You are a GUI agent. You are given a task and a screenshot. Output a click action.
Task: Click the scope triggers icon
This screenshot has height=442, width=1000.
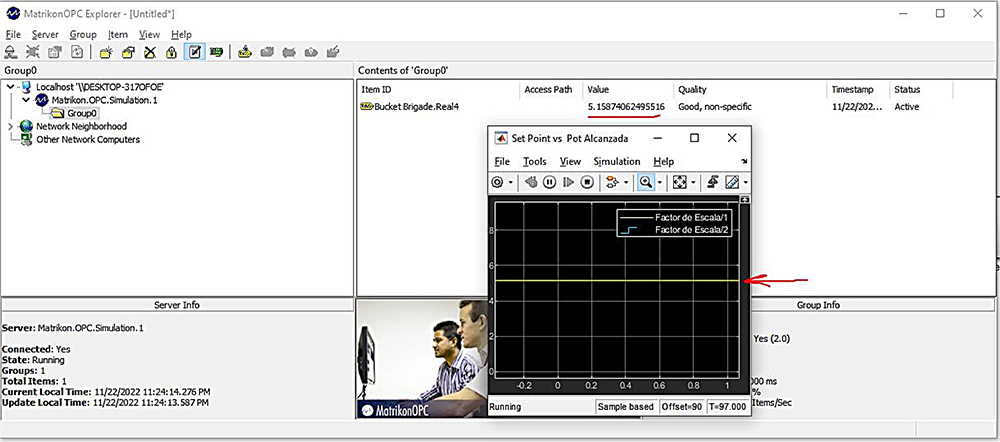click(714, 182)
